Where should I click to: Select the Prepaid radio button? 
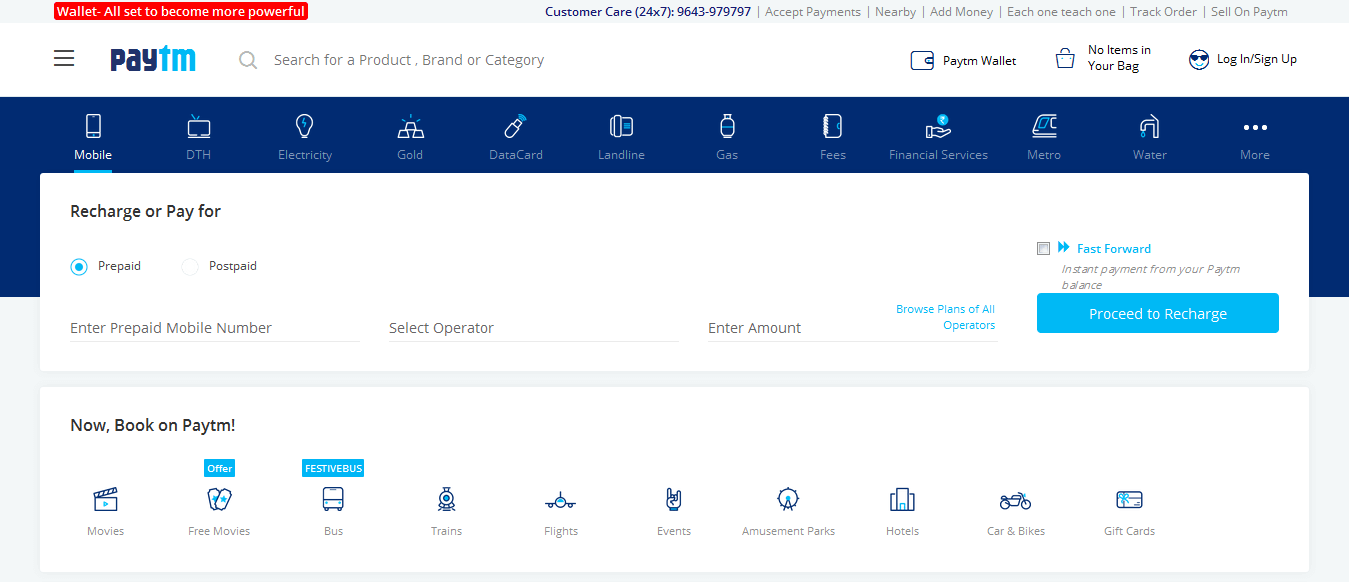click(x=79, y=267)
